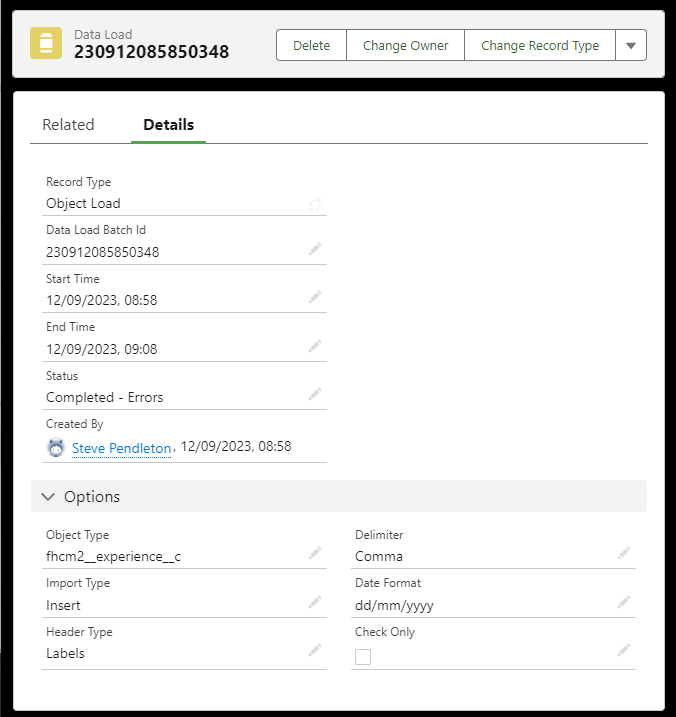Click the Record Type change icon
The image size is (676, 717).
pos(315,204)
